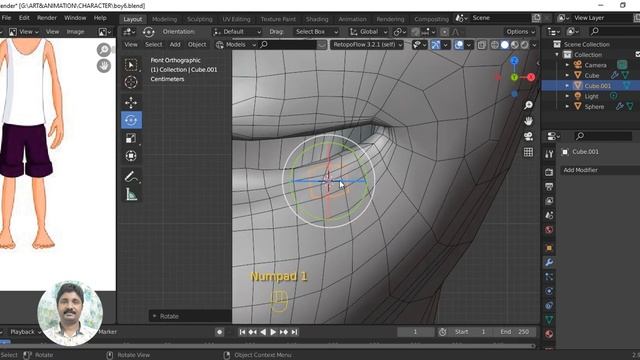640x360 pixels.
Task: Click the hand pan icon in image editor
Action: pos(104,65)
